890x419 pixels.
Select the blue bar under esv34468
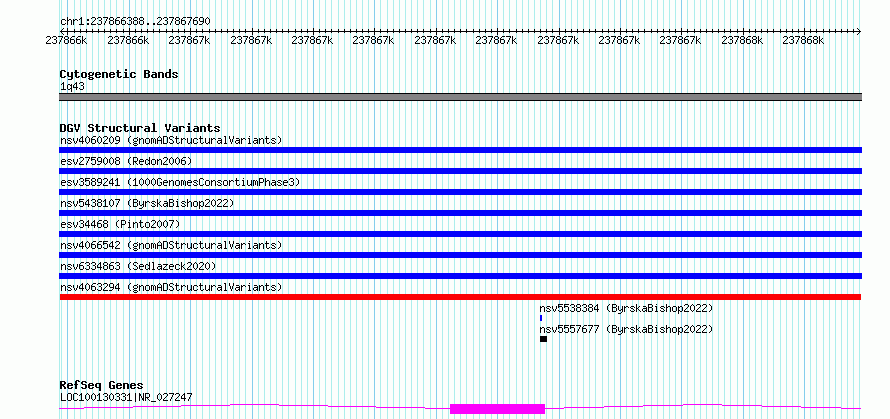pos(460,234)
